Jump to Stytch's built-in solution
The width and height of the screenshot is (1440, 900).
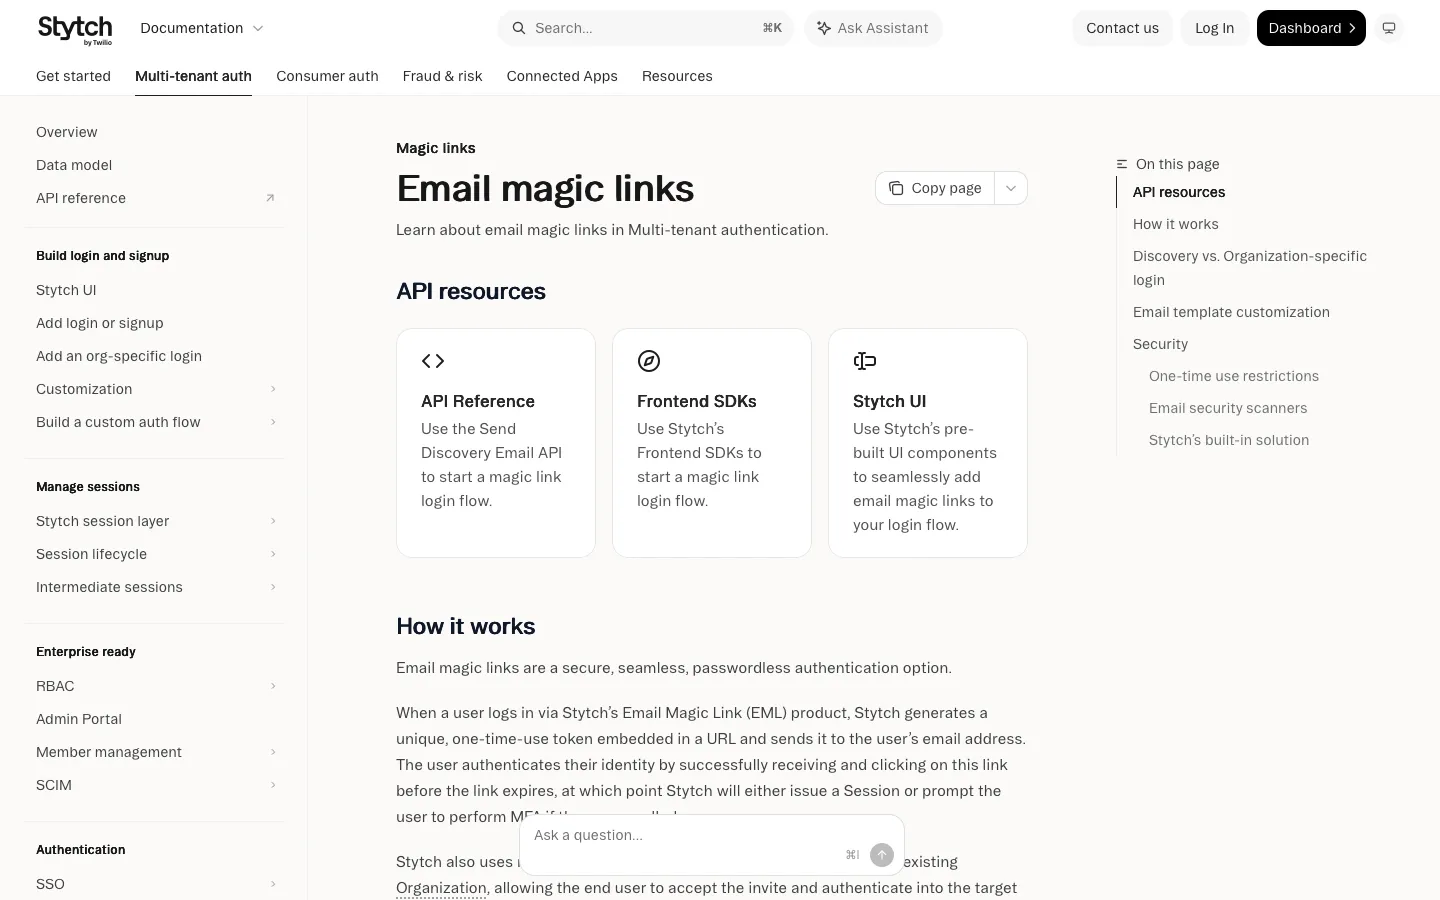1229,440
